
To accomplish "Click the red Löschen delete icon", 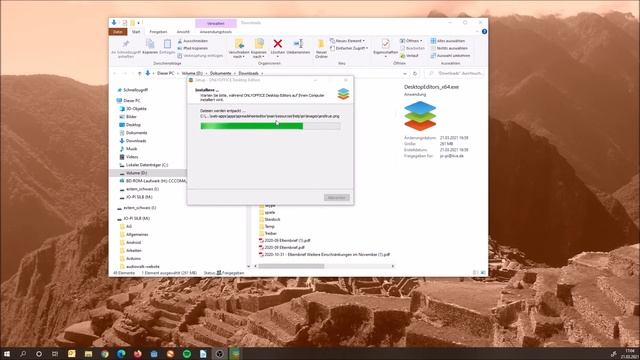I will (278, 44).
